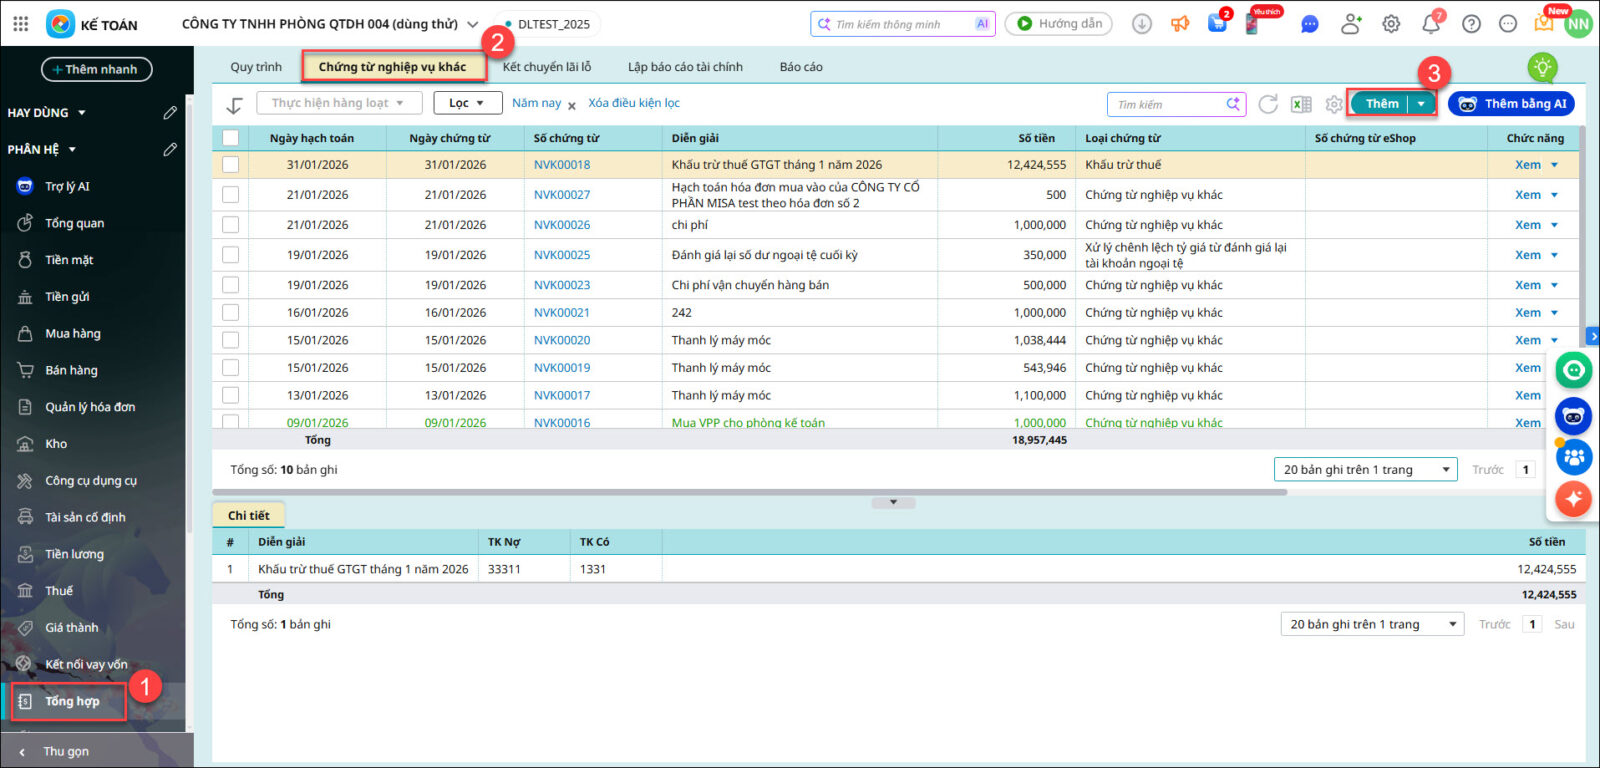Open the Thêm button dropdown arrow

pos(1421,104)
